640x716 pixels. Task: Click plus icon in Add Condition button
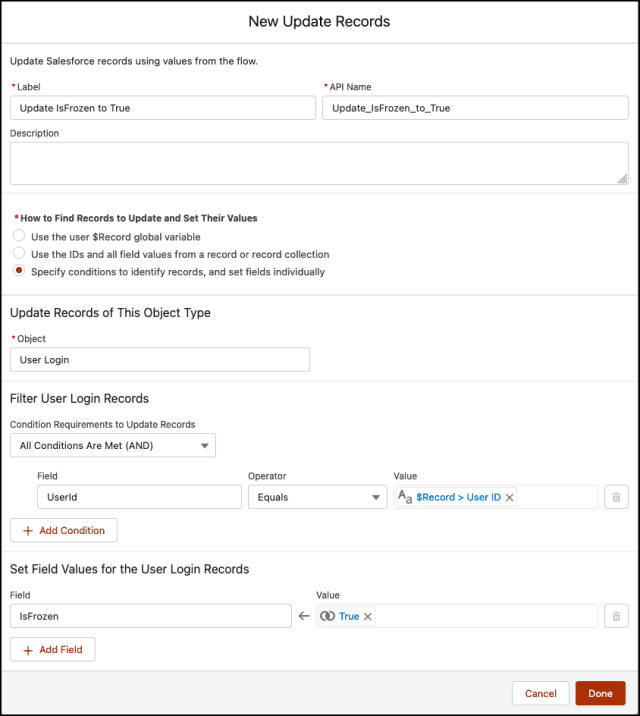(28, 531)
